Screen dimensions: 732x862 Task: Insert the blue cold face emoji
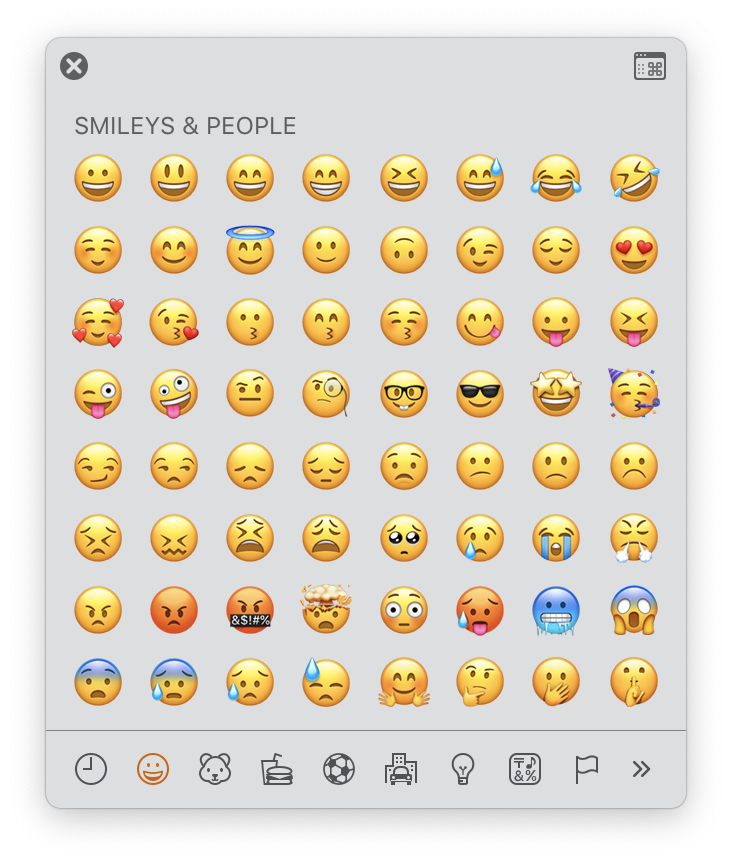pos(556,610)
